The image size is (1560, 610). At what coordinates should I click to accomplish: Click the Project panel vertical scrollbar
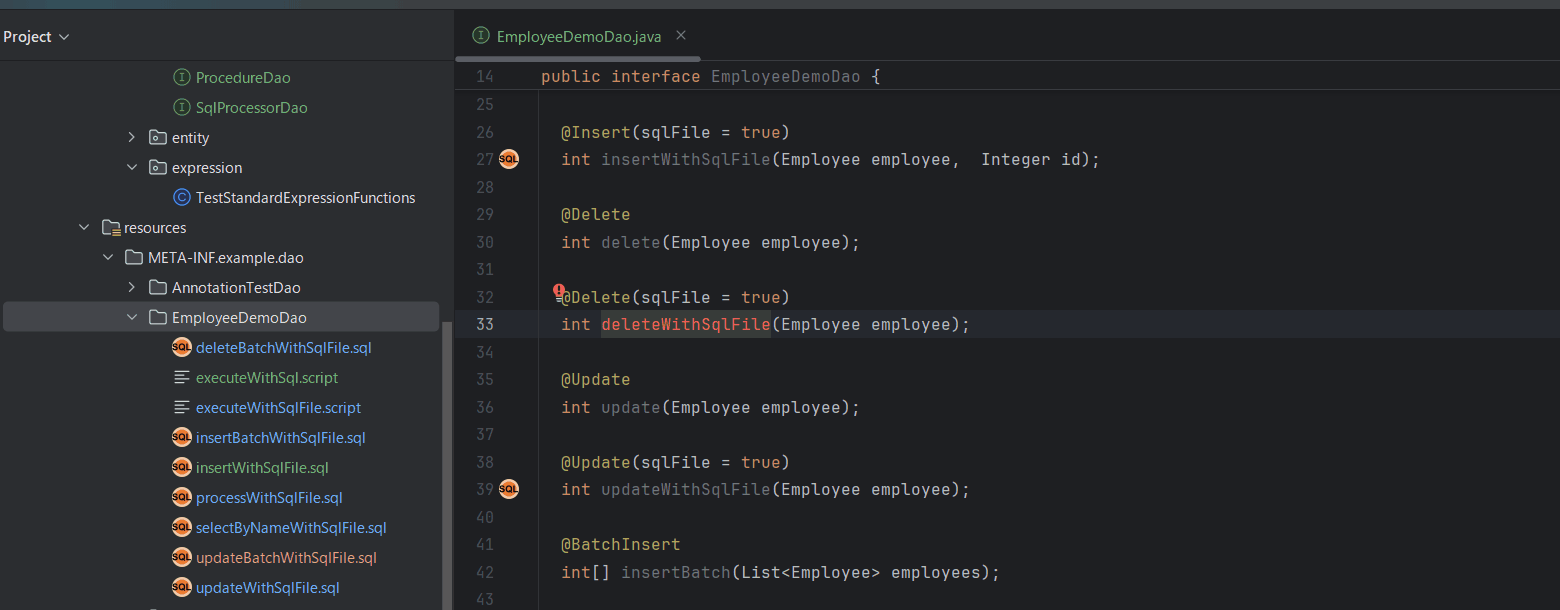(447, 465)
